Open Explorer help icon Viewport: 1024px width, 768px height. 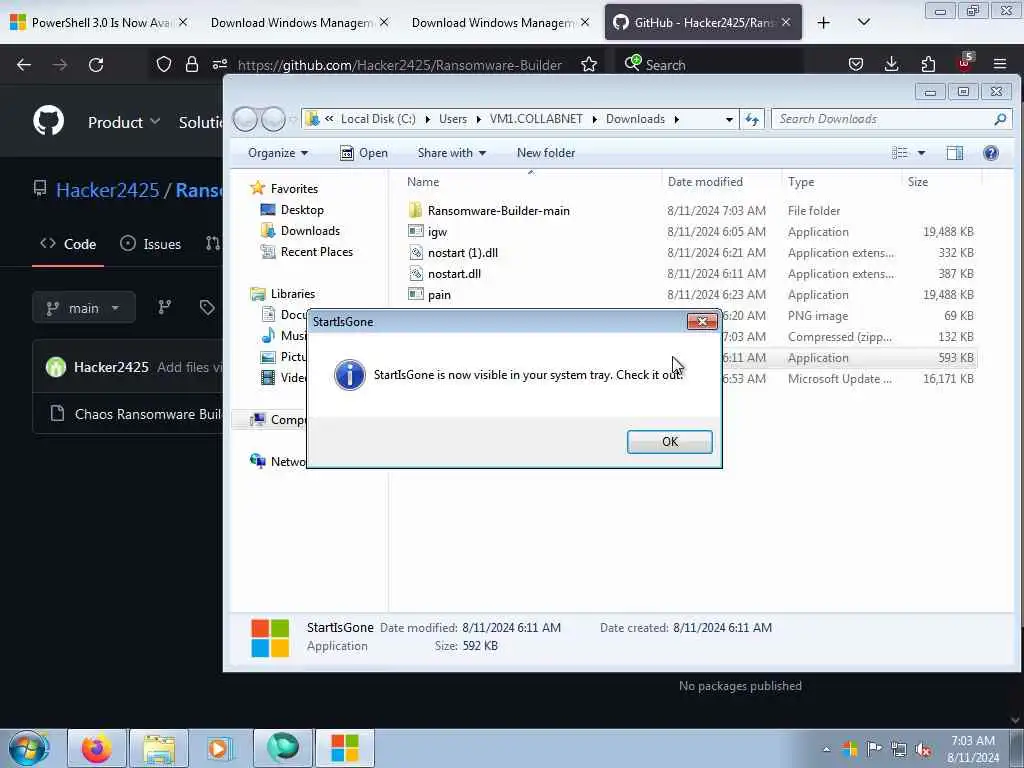pos(991,153)
